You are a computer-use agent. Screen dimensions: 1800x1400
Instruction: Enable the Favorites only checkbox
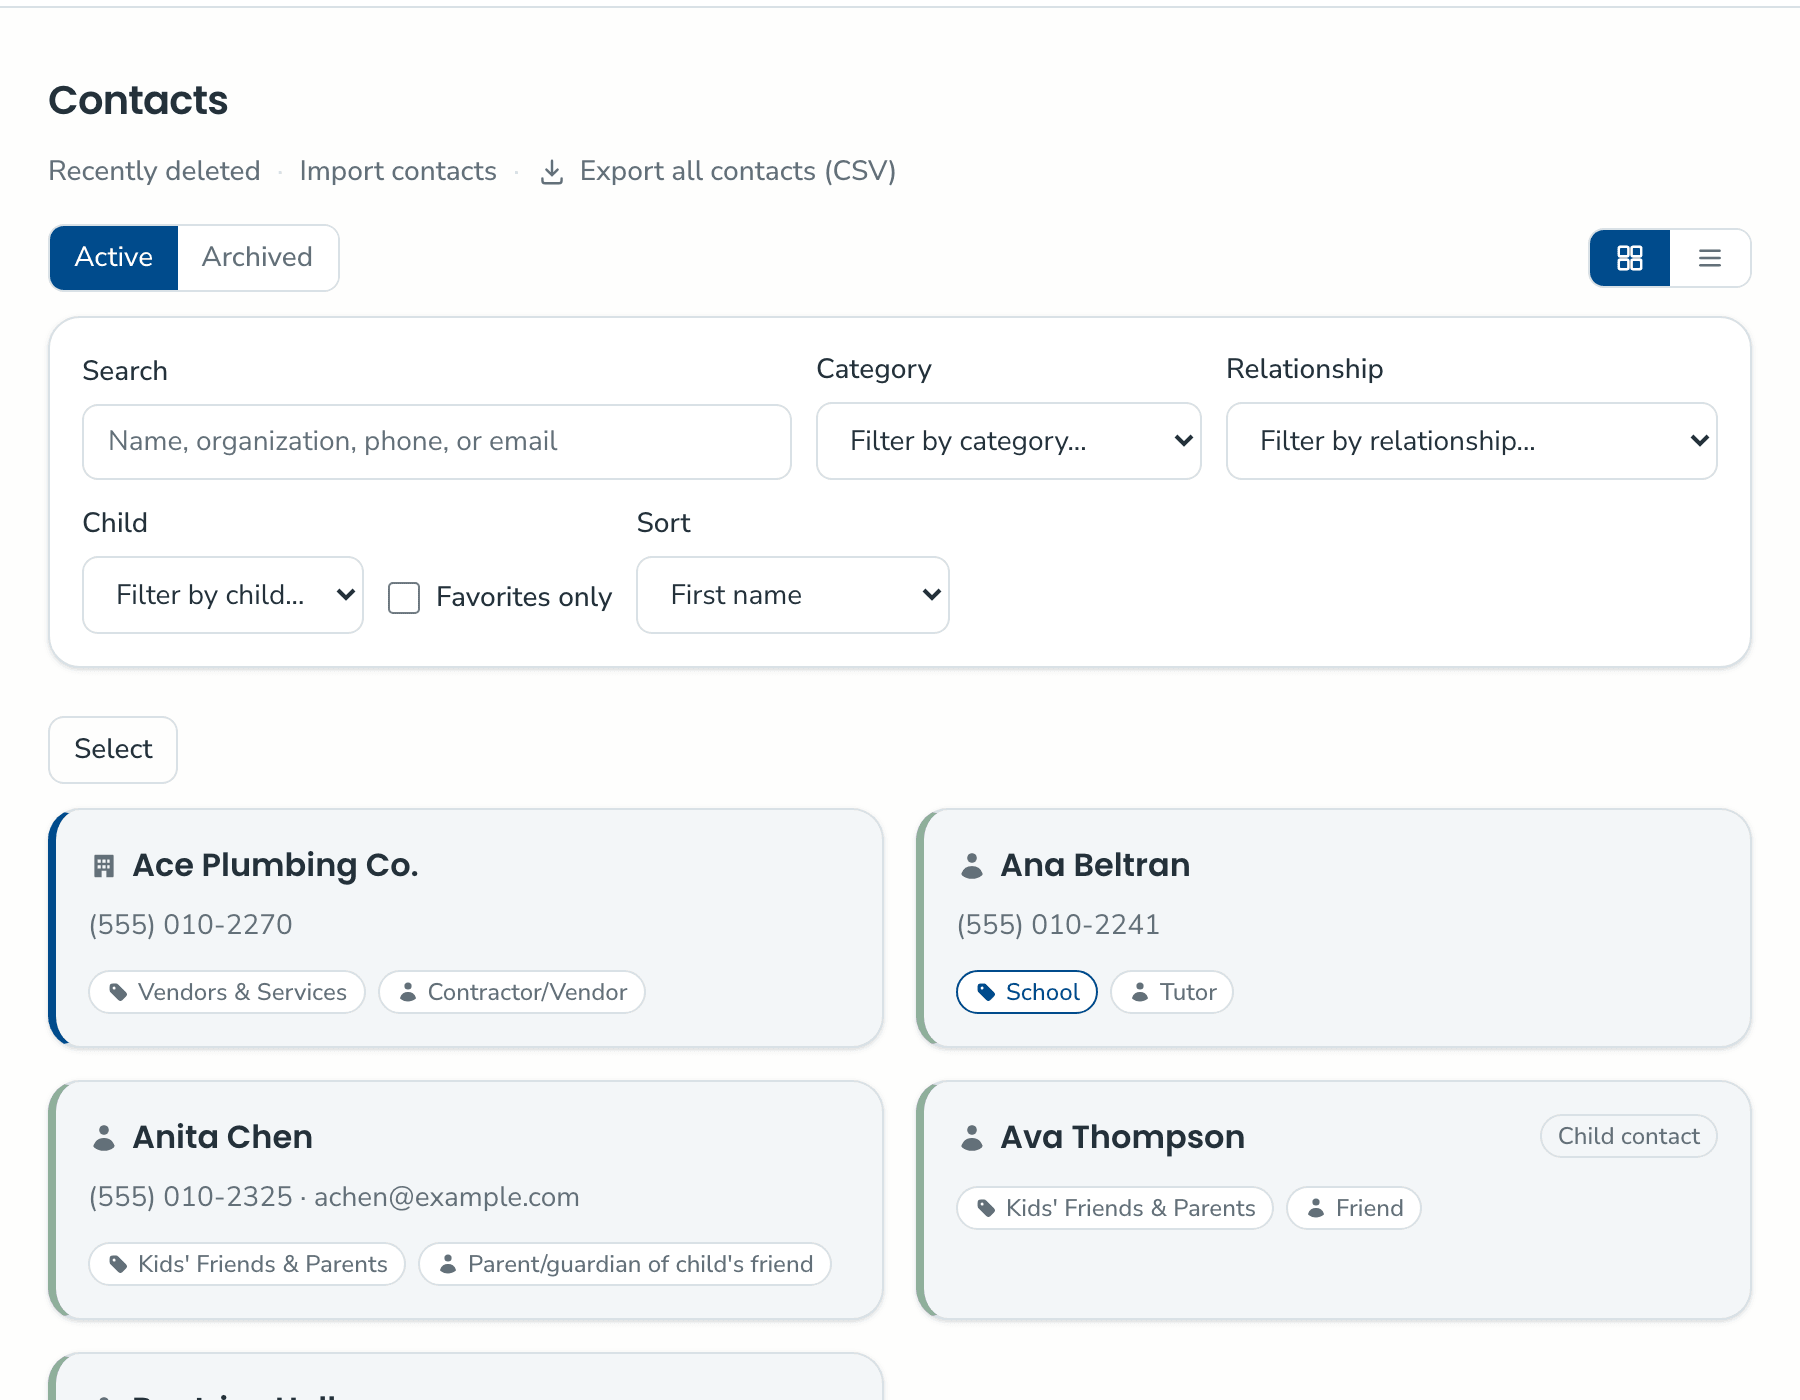(404, 598)
